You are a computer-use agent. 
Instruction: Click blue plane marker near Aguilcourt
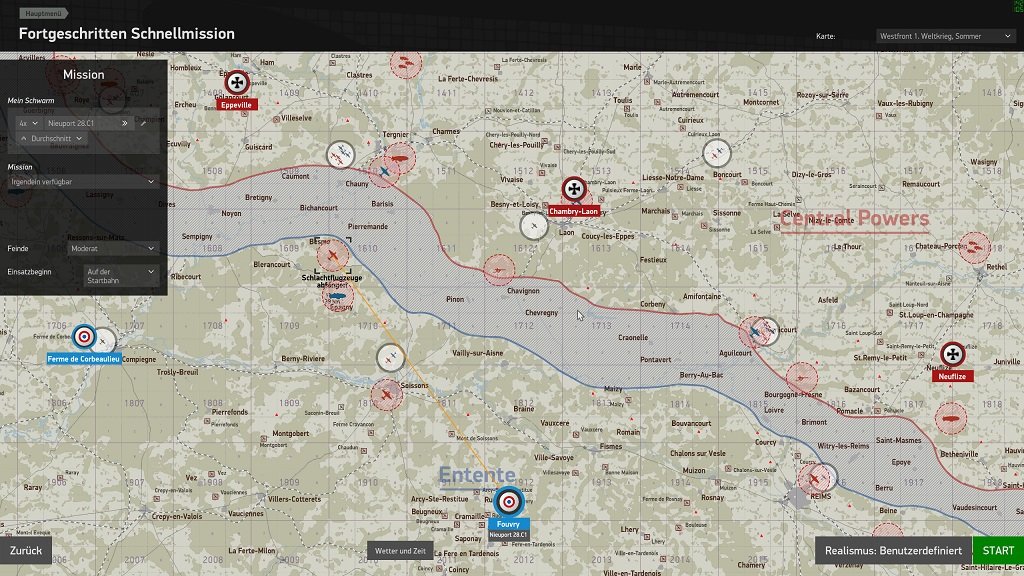(x=755, y=332)
